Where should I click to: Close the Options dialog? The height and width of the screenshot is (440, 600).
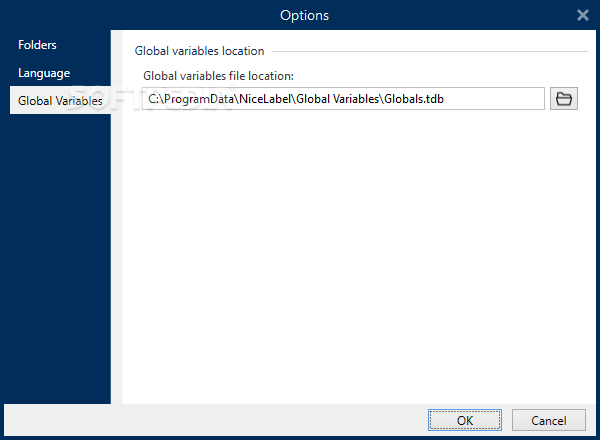[583, 15]
